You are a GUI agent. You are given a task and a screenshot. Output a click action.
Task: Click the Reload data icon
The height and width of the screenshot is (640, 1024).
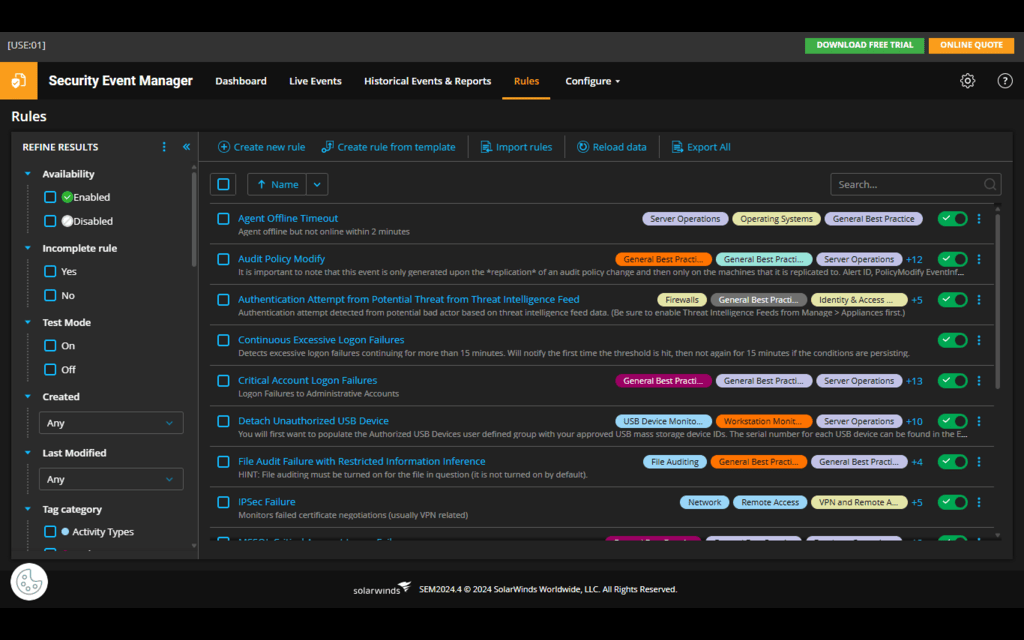coord(582,146)
